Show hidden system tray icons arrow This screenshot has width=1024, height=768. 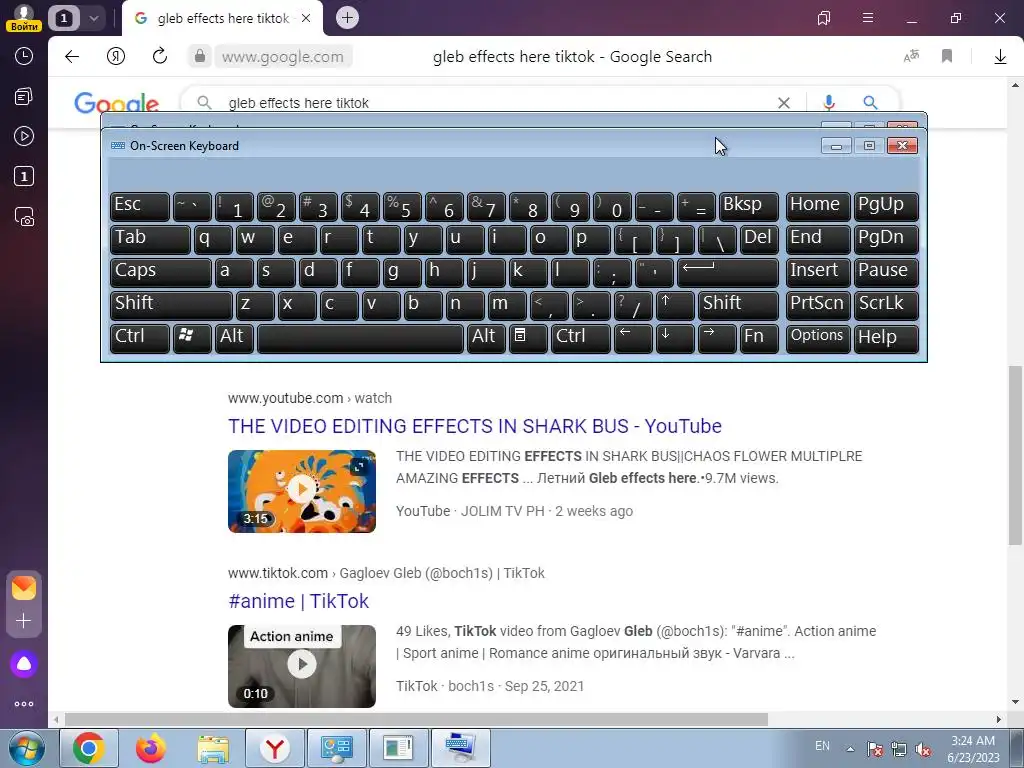850,749
